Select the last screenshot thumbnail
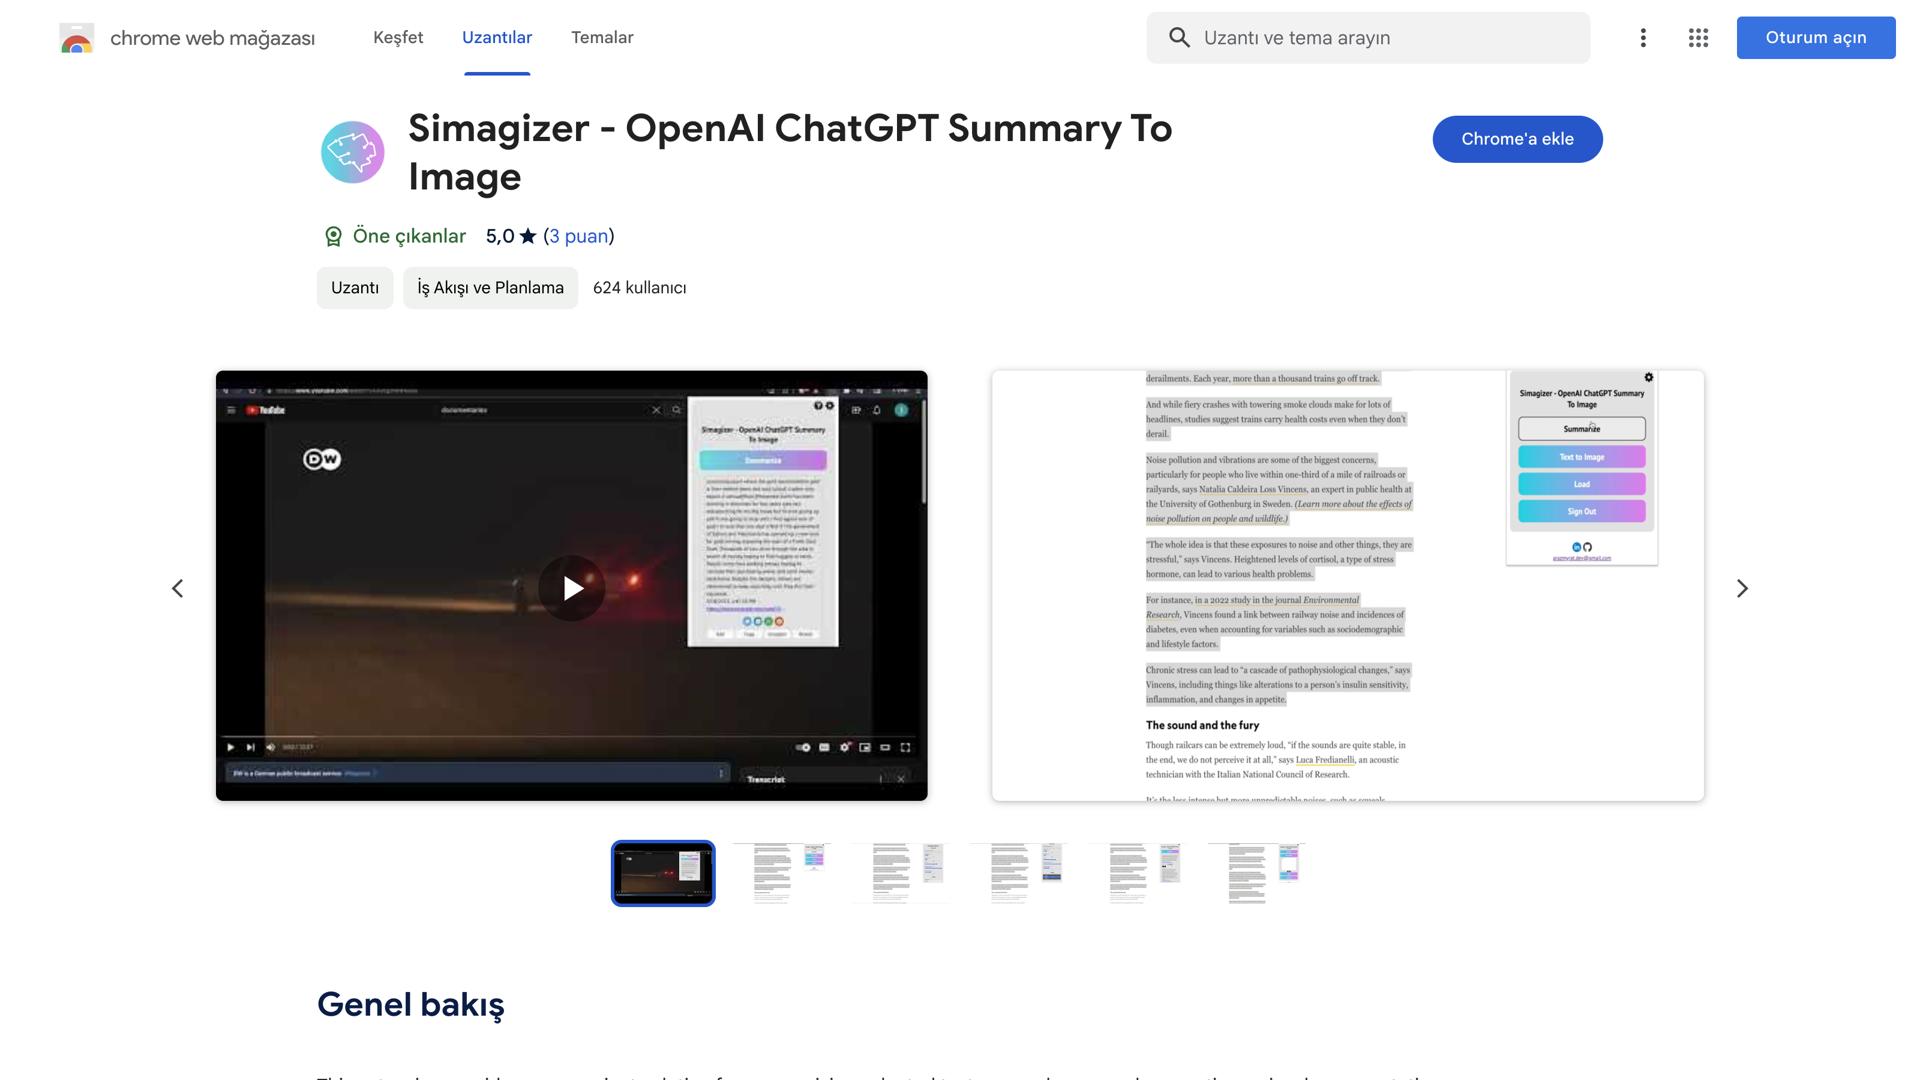Viewport: 1920px width, 1080px height. coord(1257,873)
